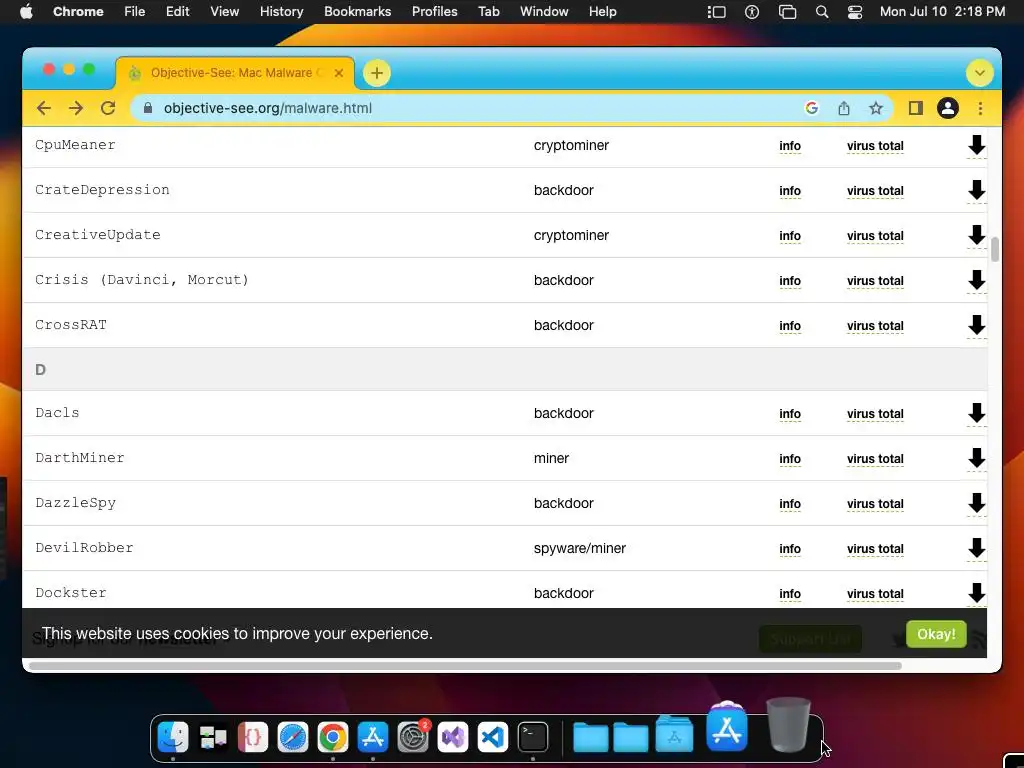Toggle the Chrome side panel icon
Viewport: 1024px width, 768px height.
[x=916, y=108]
